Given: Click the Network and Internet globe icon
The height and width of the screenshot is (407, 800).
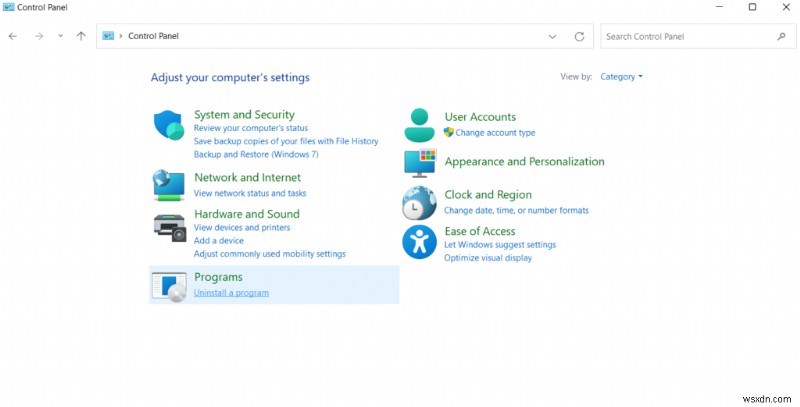Looking at the screenshot, I should point(169,186).
